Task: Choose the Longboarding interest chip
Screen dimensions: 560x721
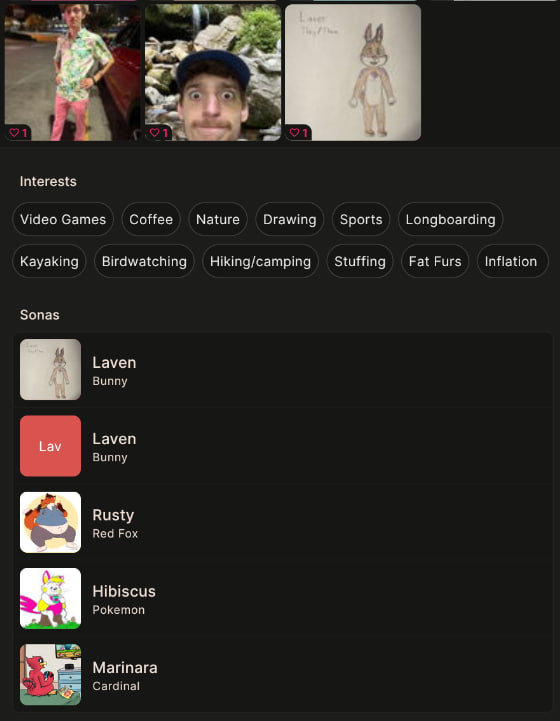Action: pos(451,219)
